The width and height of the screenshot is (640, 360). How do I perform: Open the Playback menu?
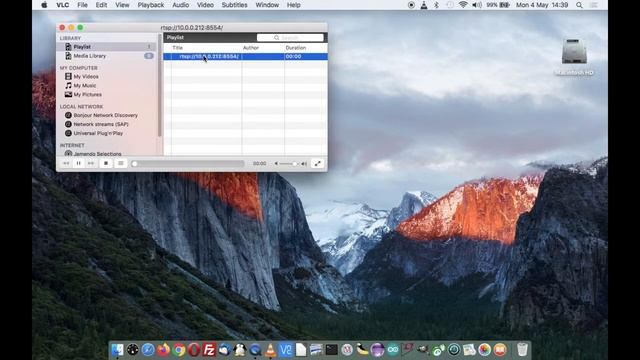(151, 5)
